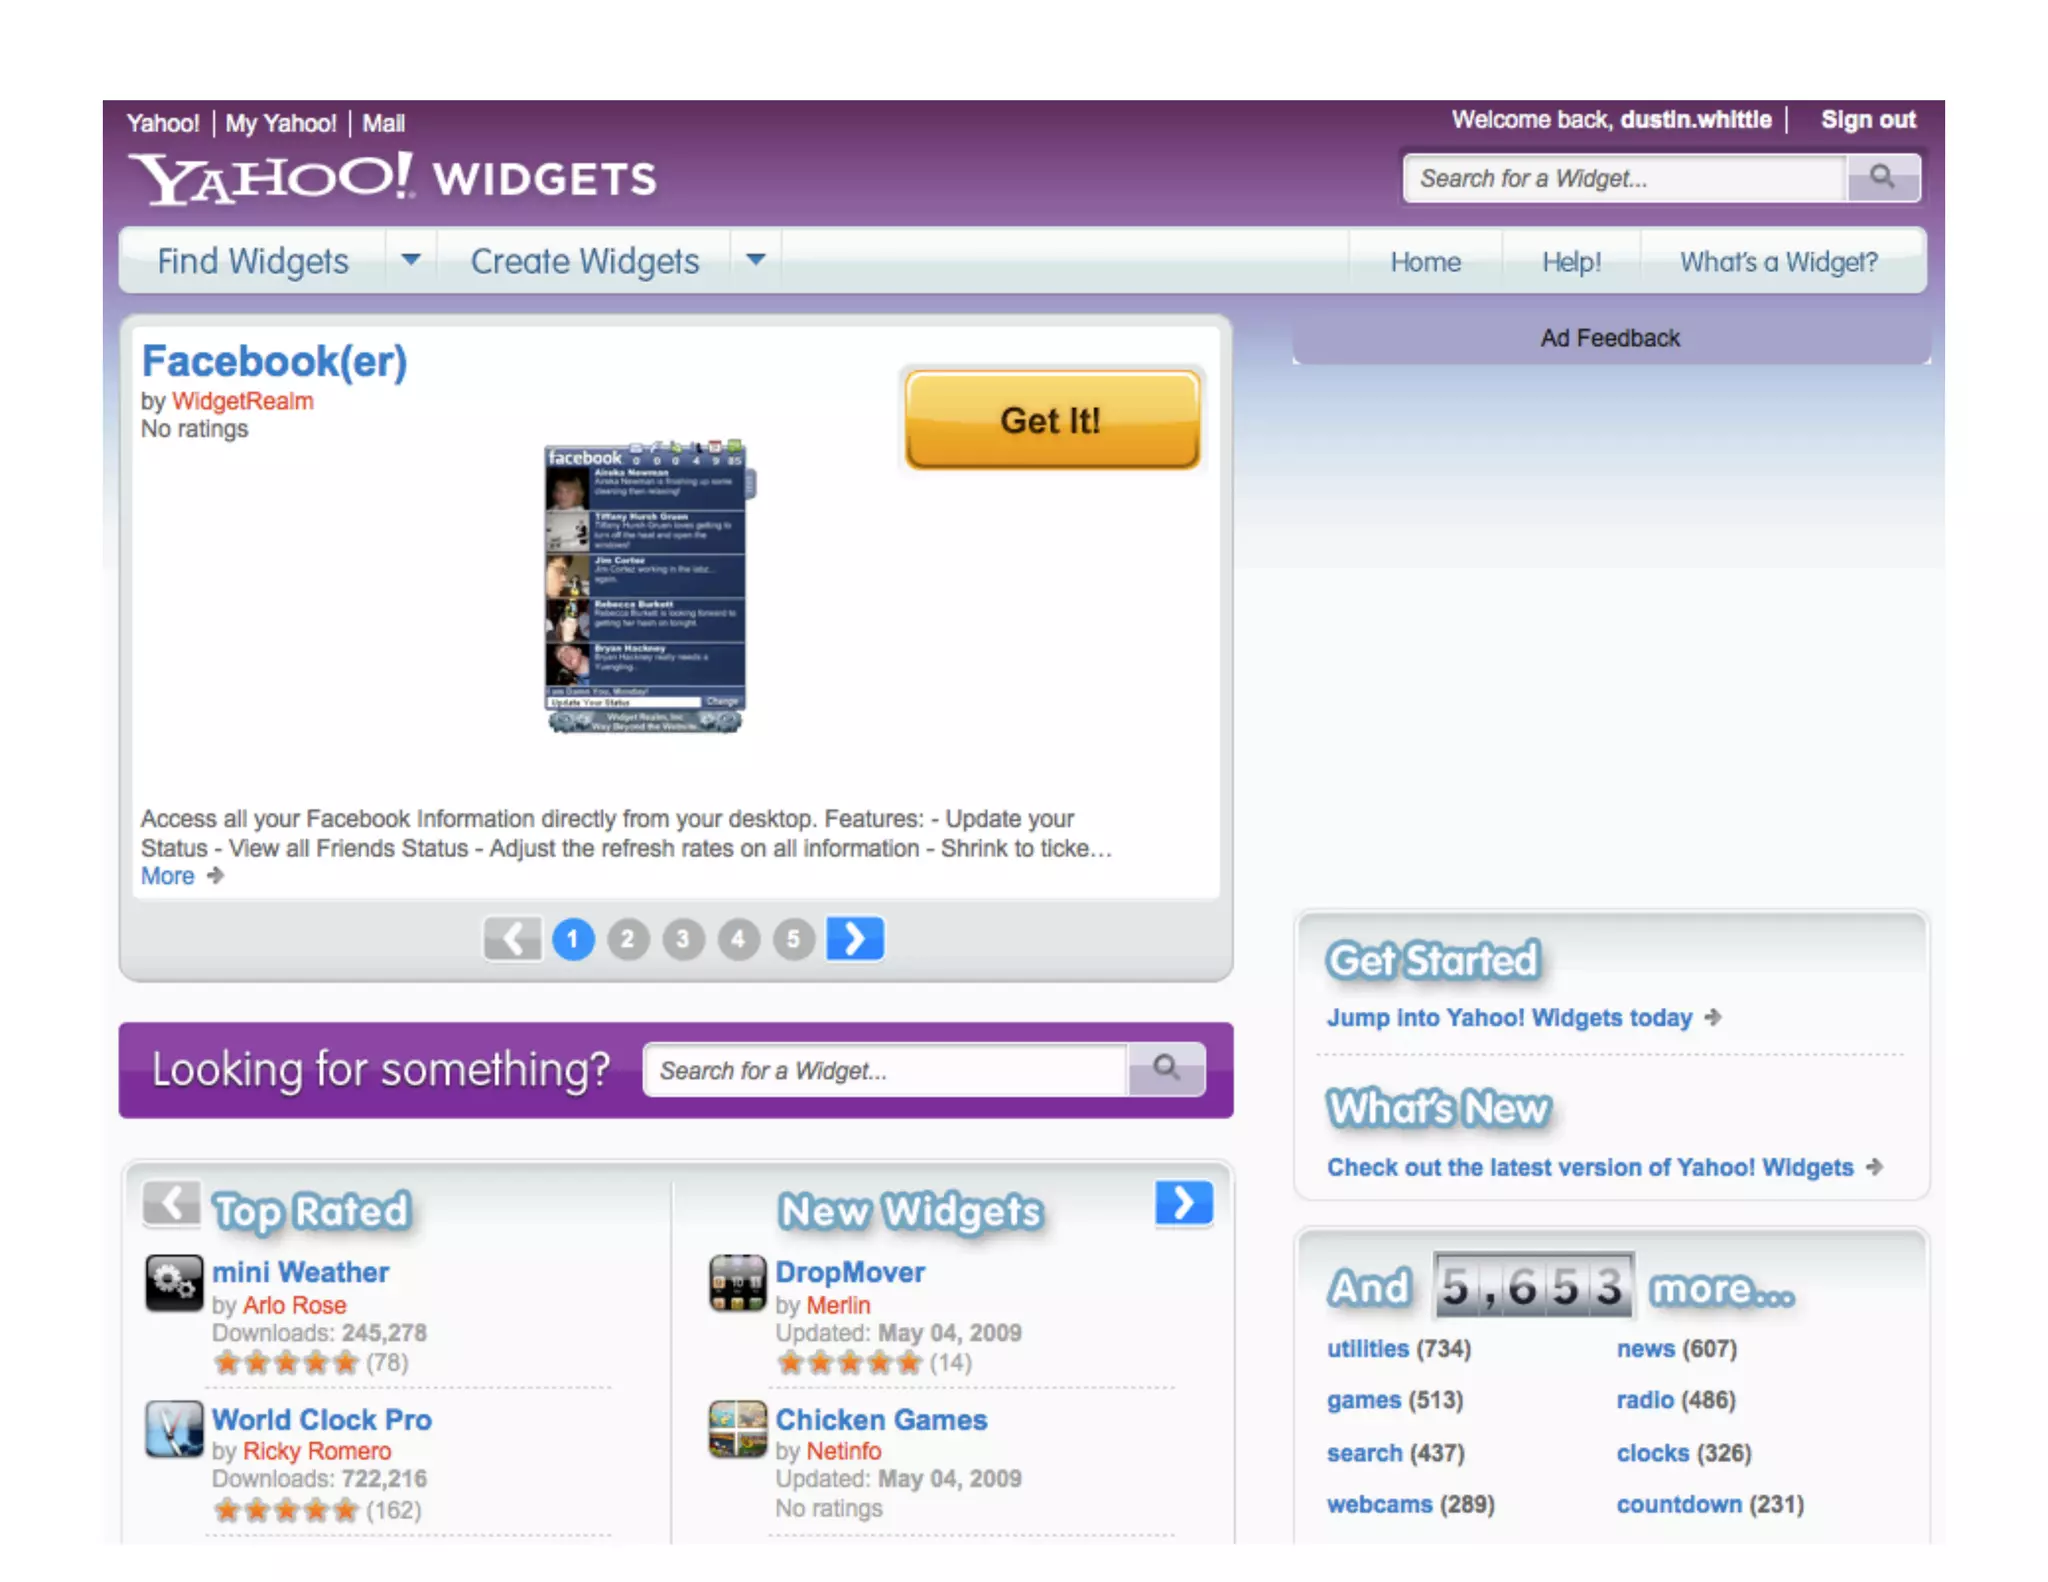
Task: Open the Find Widgets menu
Action: [x=253, y=261]
